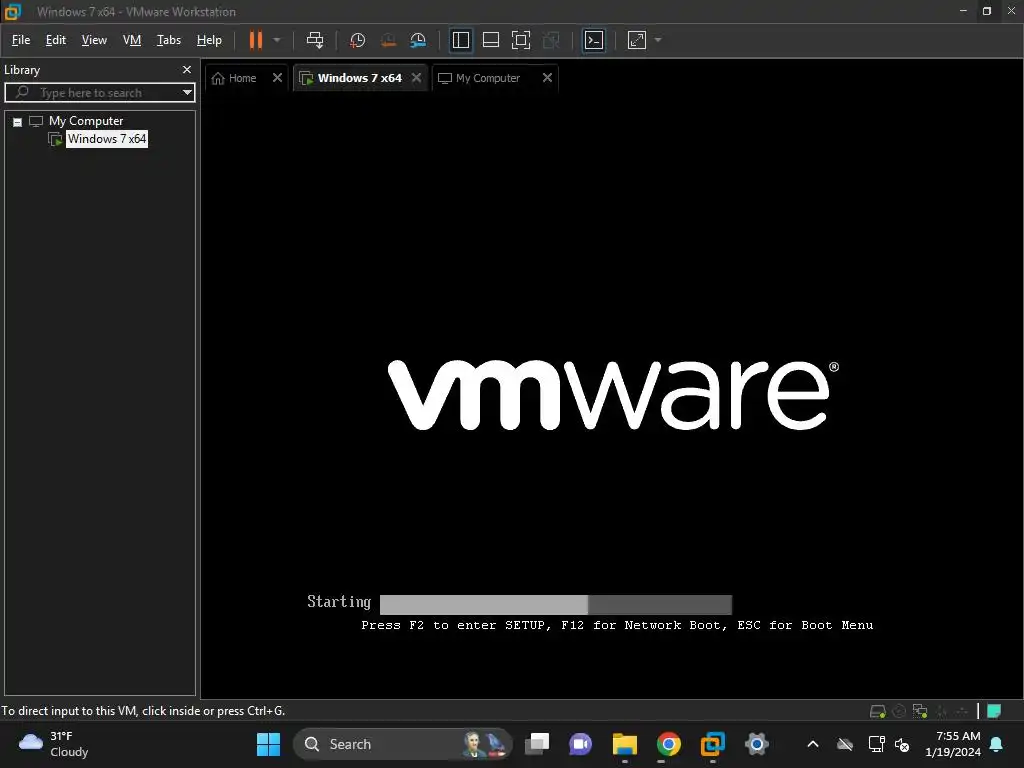
Task: Toggle the console view icon
Action: 594,40
